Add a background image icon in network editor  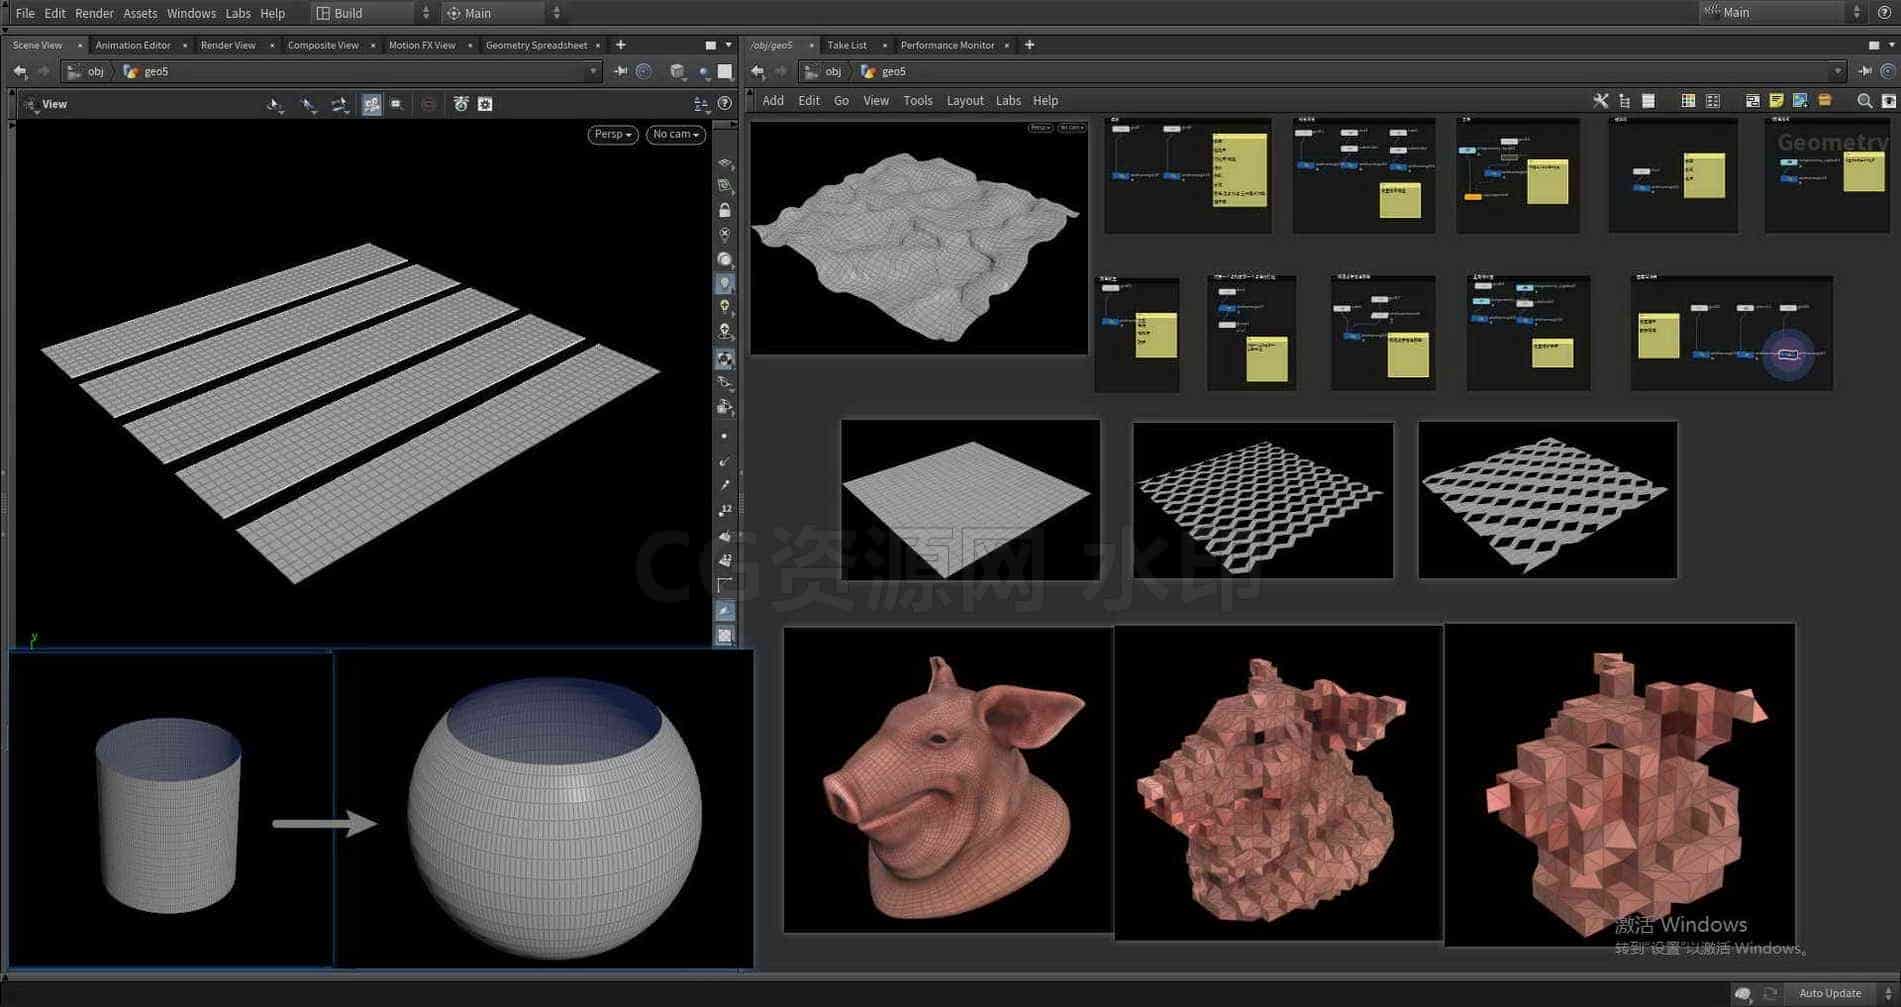(1800, 101)
